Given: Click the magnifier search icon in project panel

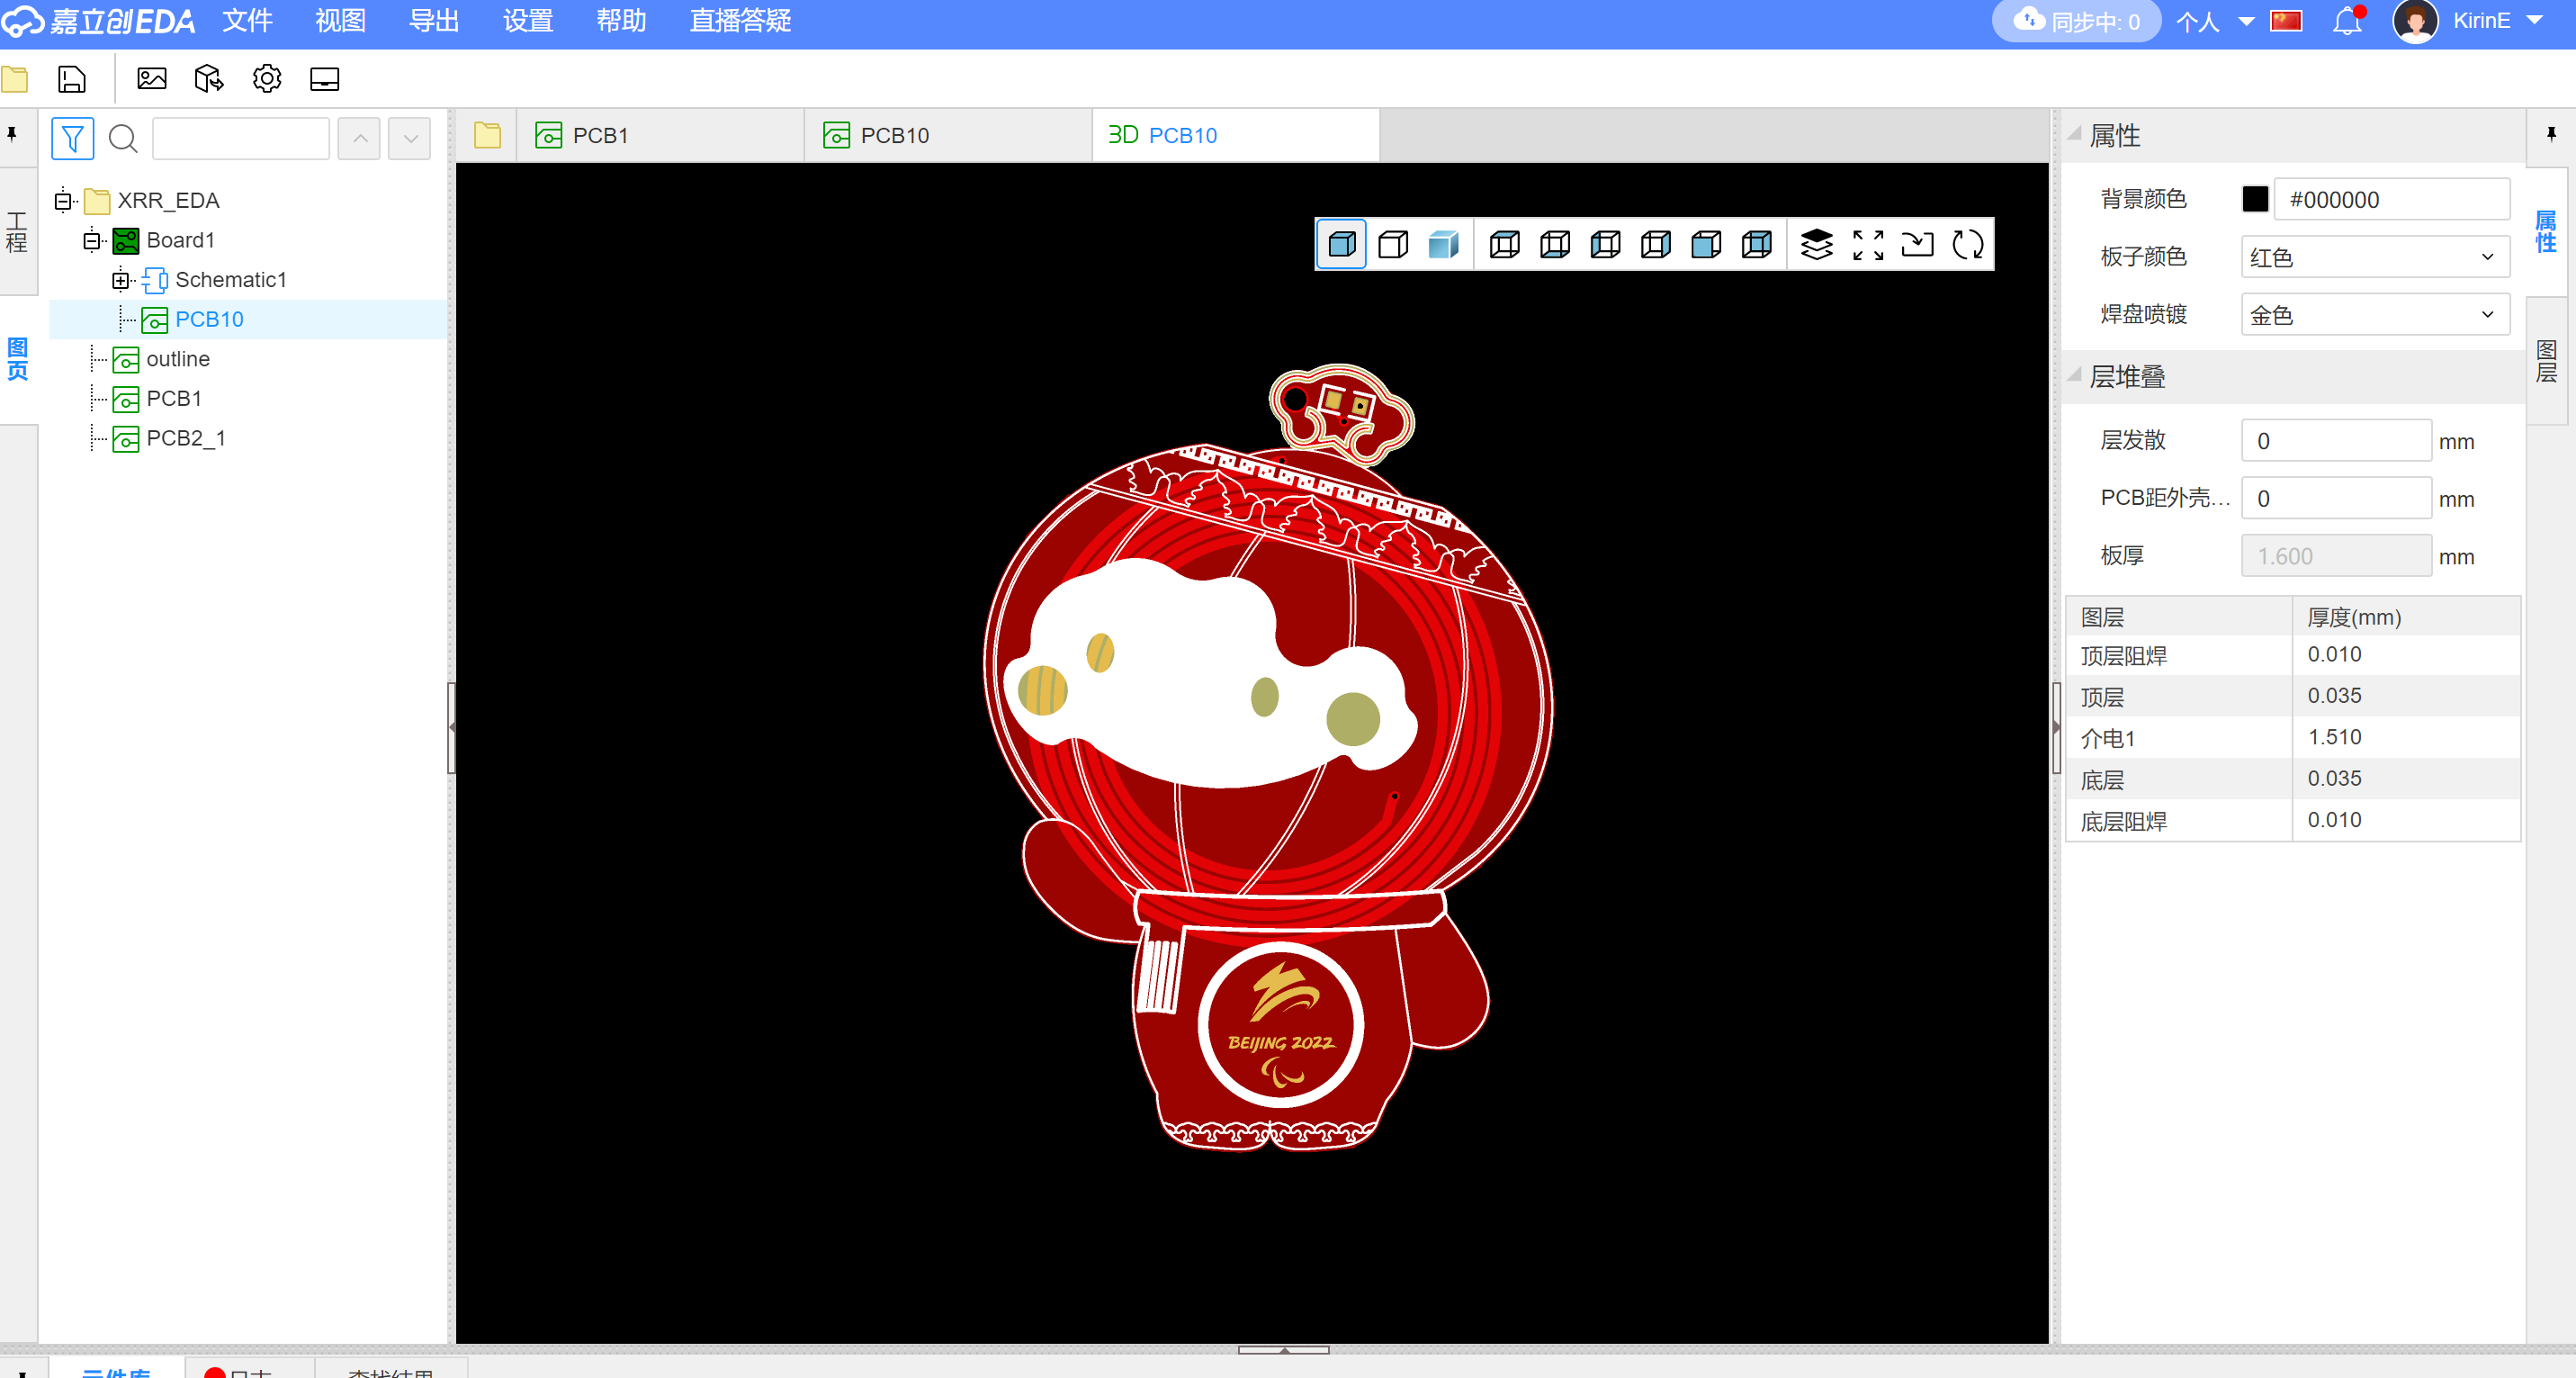Looking at the screenshot, I should (x=123, y=138).
